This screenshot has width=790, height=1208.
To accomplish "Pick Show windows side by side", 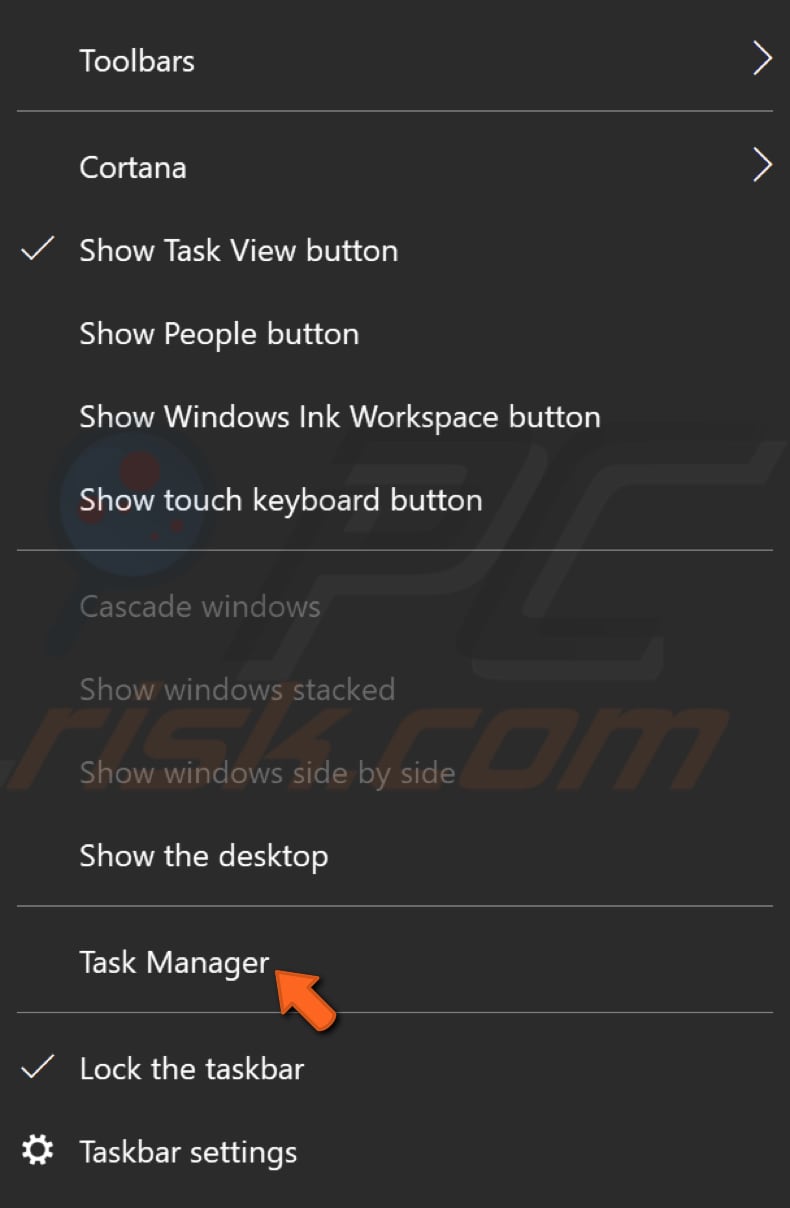I will pyautogui.click(x=267, y=773).
